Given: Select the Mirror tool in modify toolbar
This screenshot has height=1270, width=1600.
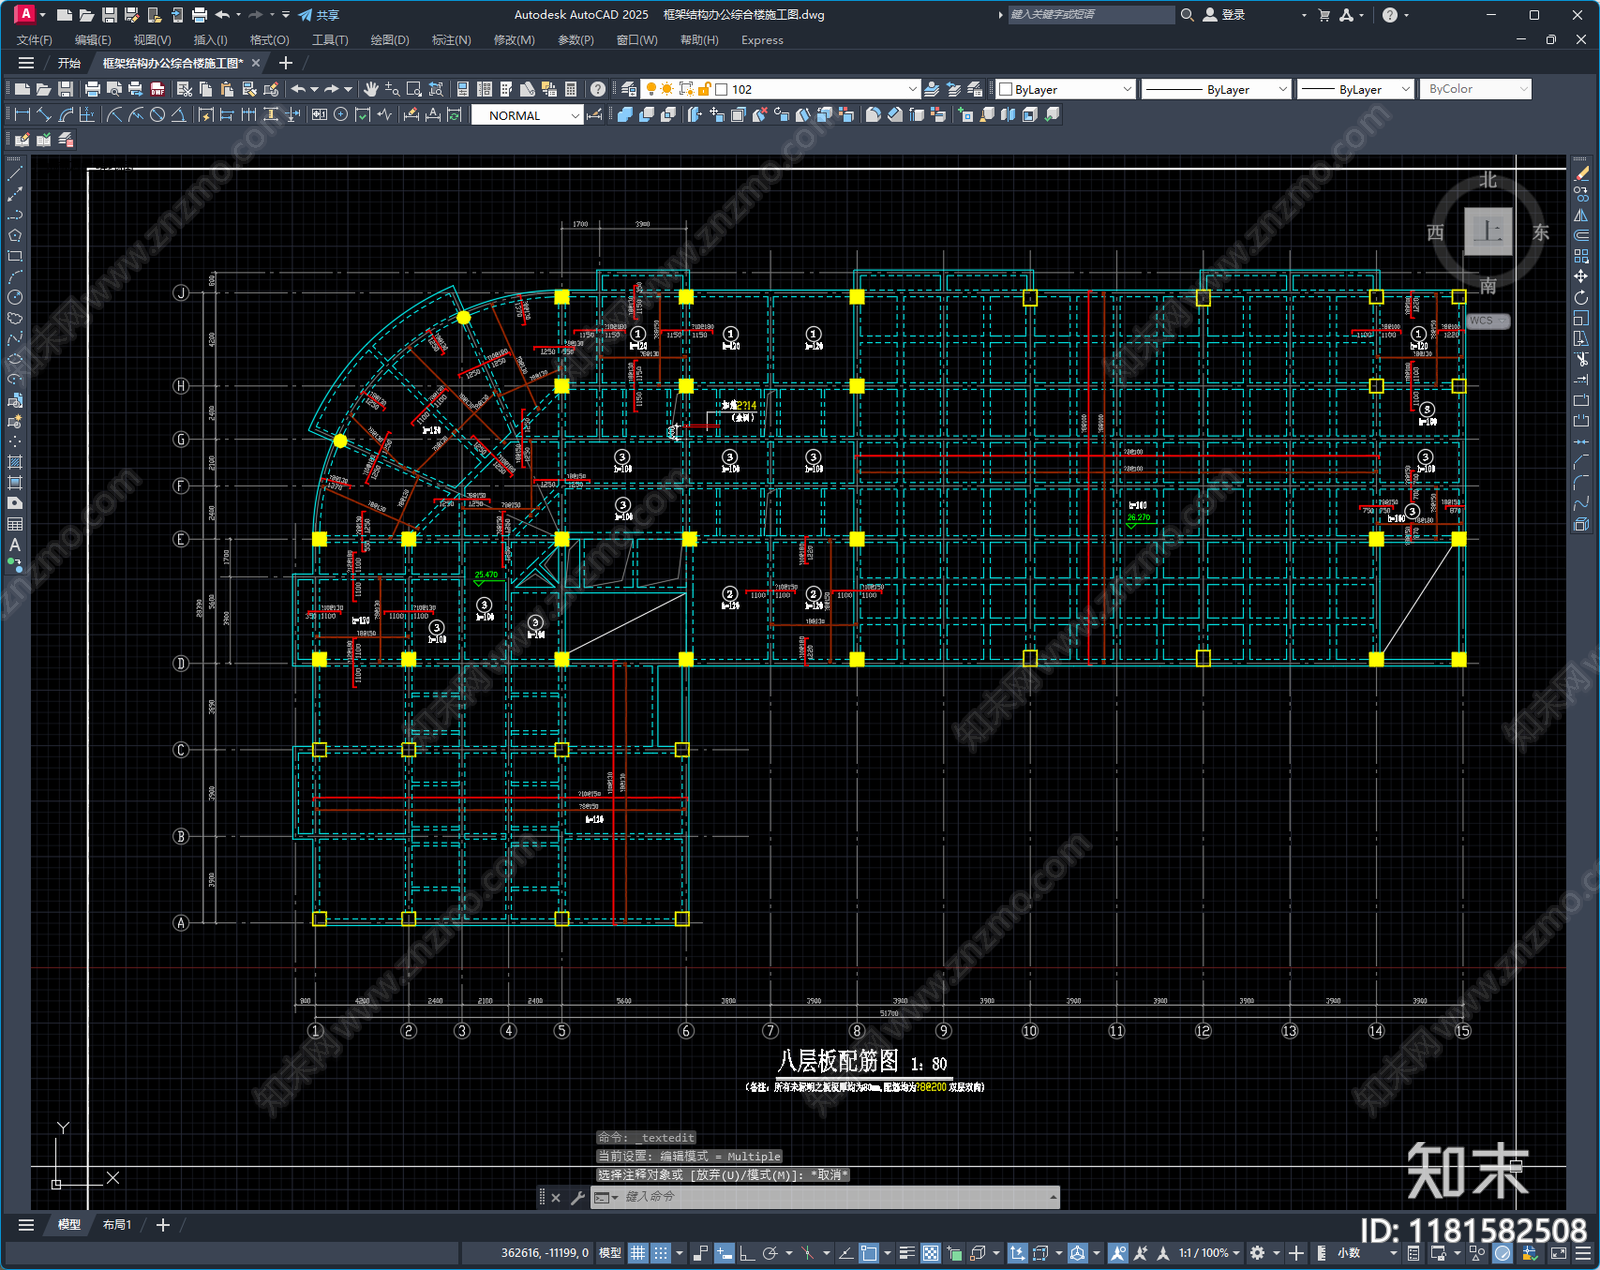Looking at the screenshot, I should pos(1582,215).
